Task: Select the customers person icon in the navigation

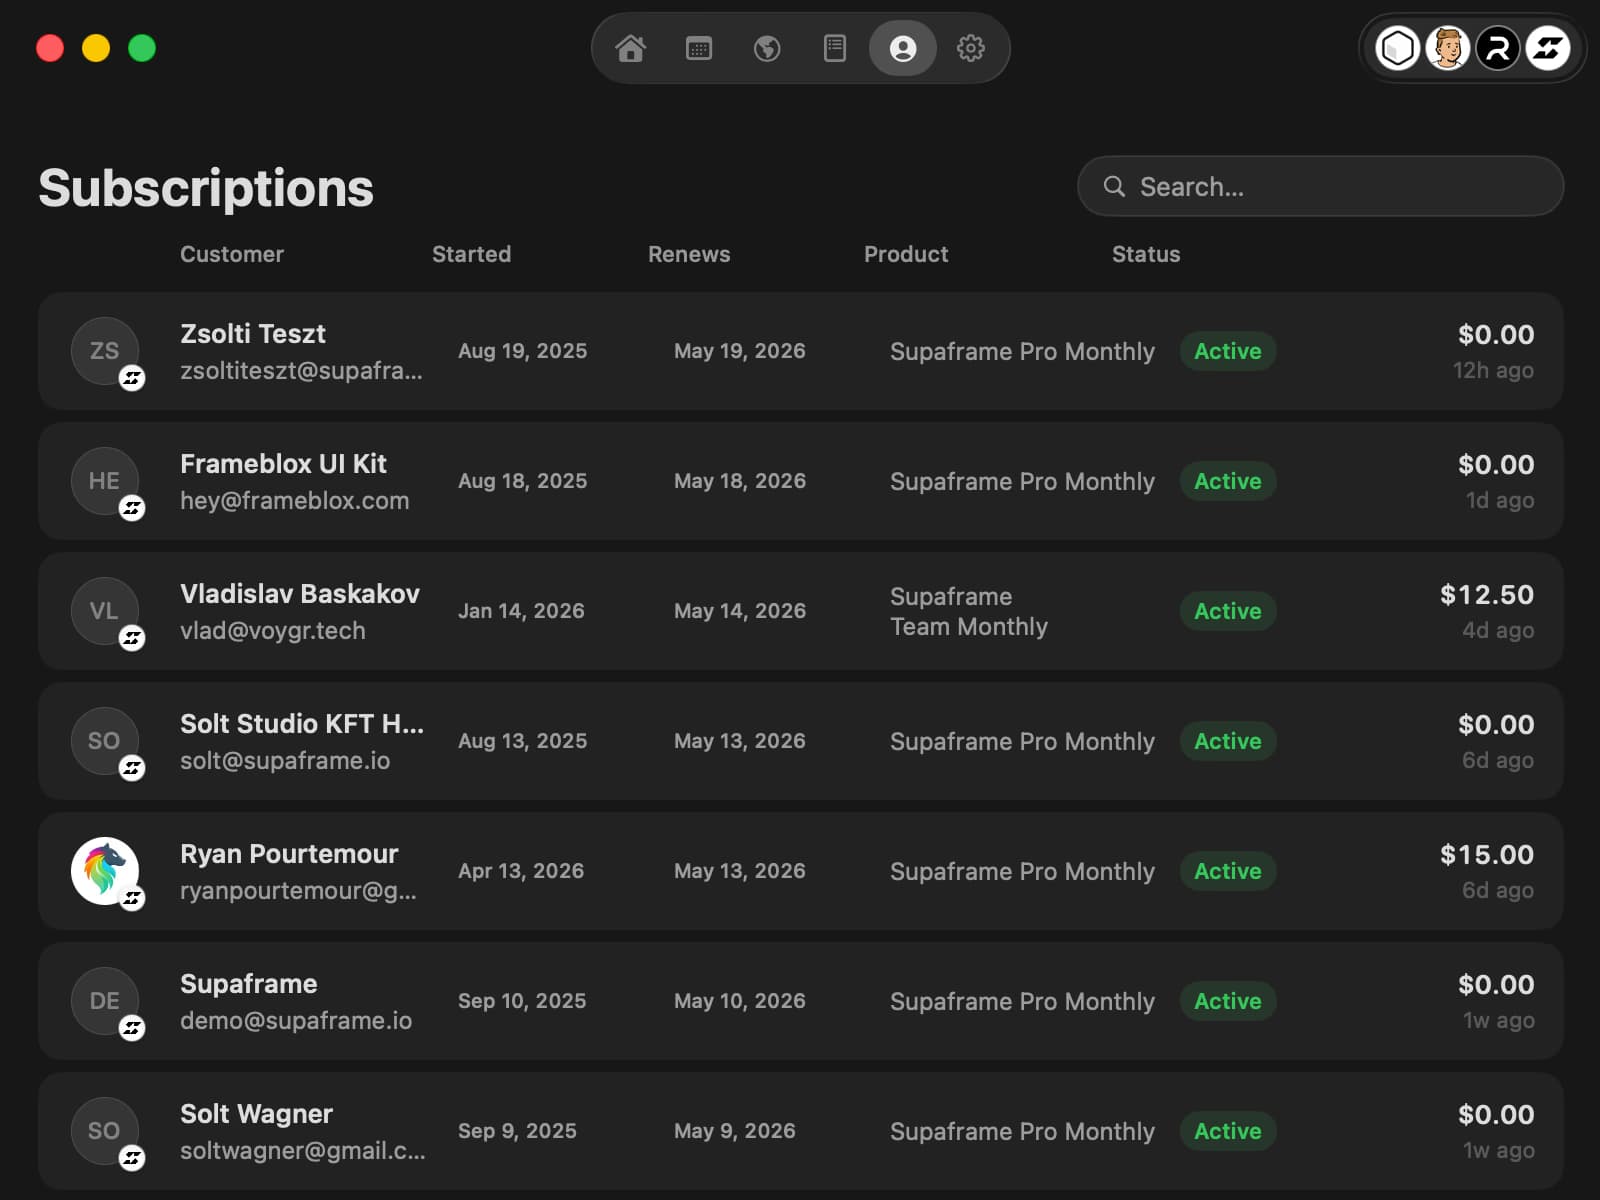Action: click(x=903, y=48)
